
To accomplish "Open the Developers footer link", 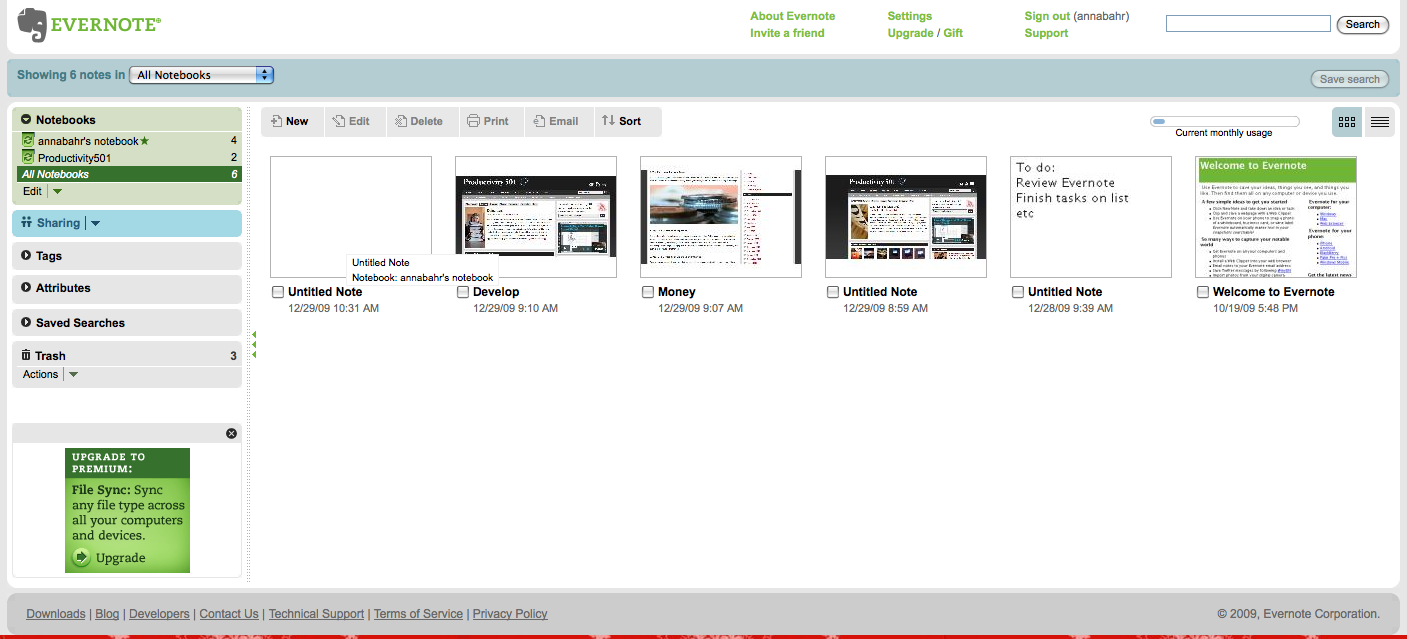I will [x=159, y=614].
